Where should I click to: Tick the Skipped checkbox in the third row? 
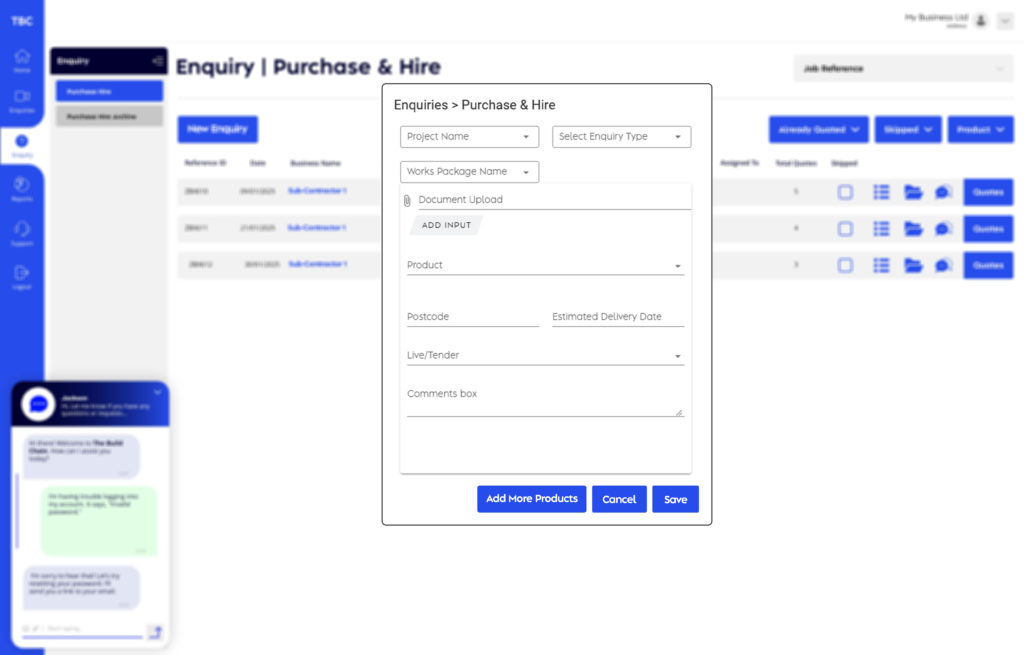pos(845,265)
